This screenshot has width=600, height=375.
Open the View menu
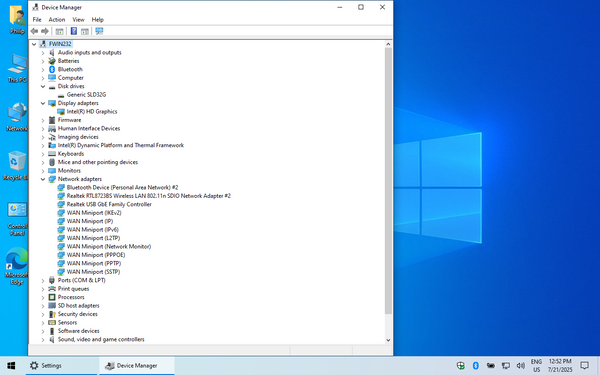pyautogui.click(x=78, y=20)
